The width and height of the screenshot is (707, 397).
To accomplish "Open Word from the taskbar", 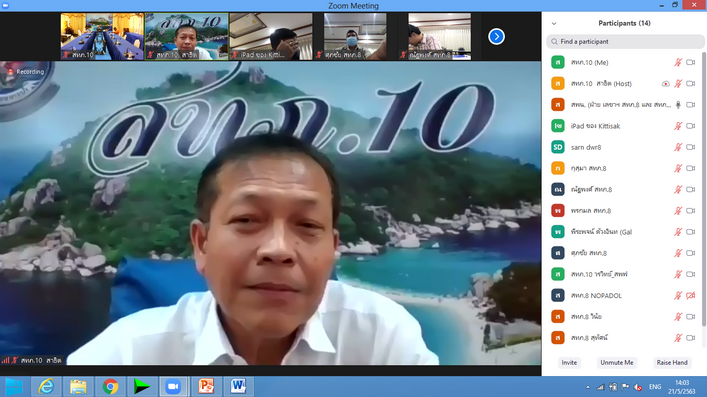I will point(238,387).
